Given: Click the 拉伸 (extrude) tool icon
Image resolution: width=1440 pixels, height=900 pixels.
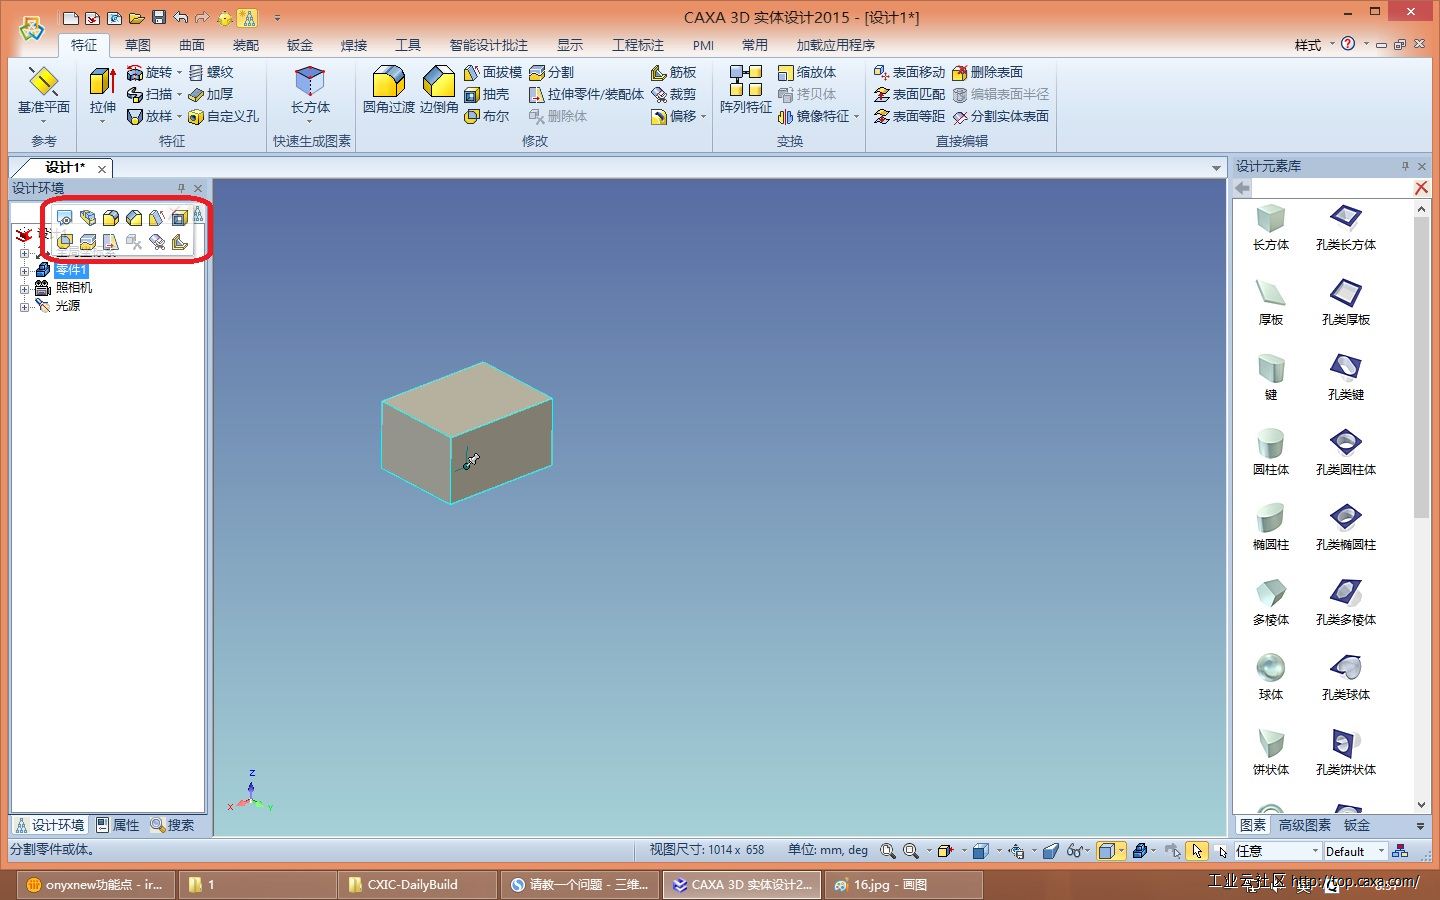Looking at the screenshot, I should [x=102, y=82].
